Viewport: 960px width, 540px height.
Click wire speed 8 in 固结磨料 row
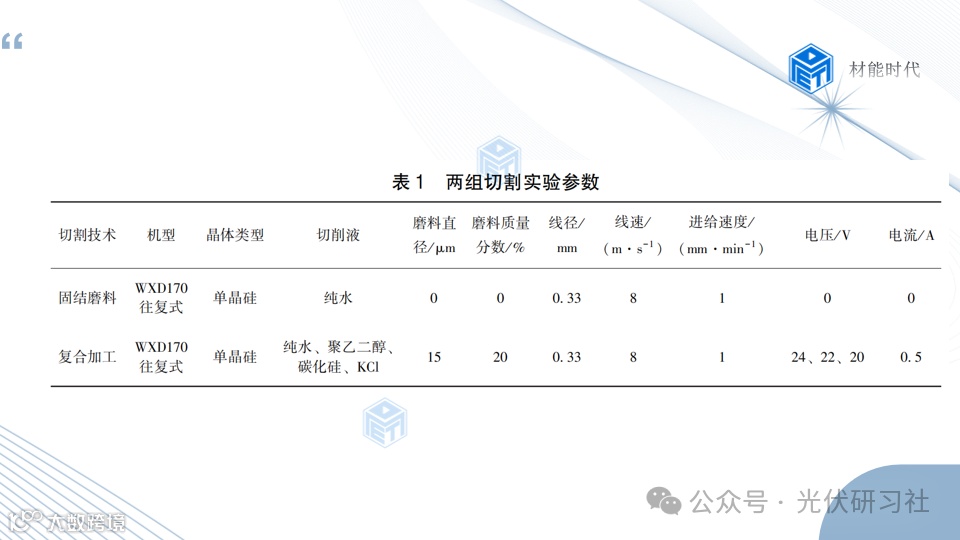pos(633,298)
